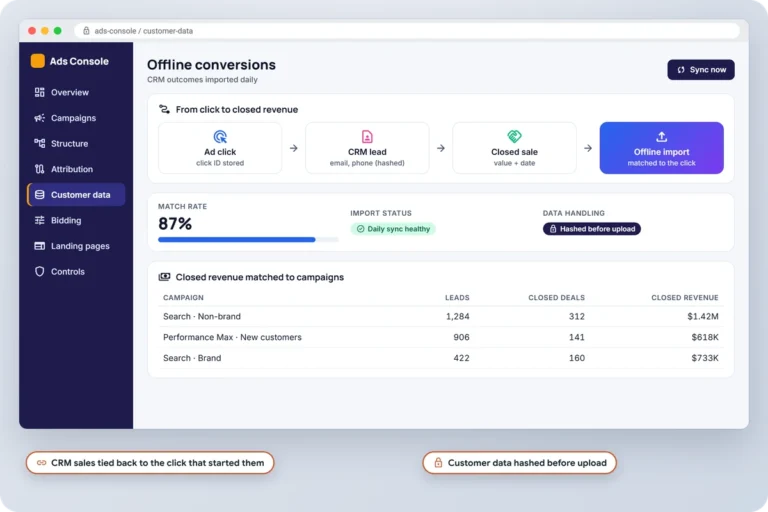This screenshot has width=768, height=512.
Task: Click the 141 closed deals value
Action: (x=576, y=337)
